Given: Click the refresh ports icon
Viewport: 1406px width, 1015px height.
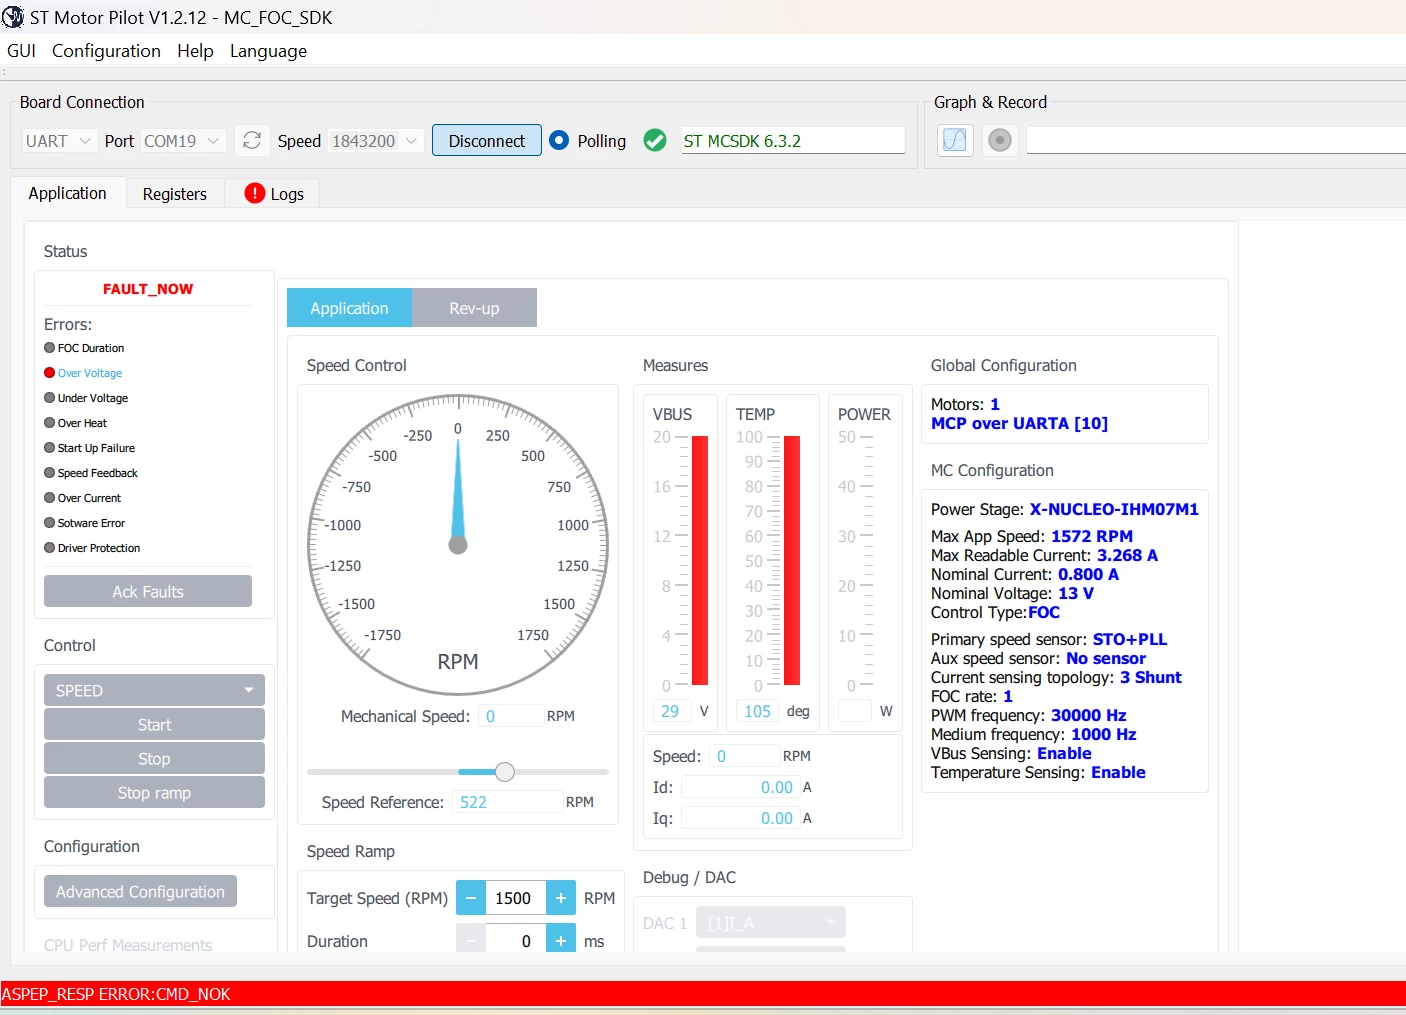Looking at the screenshot, I should (x=252, y=141).
